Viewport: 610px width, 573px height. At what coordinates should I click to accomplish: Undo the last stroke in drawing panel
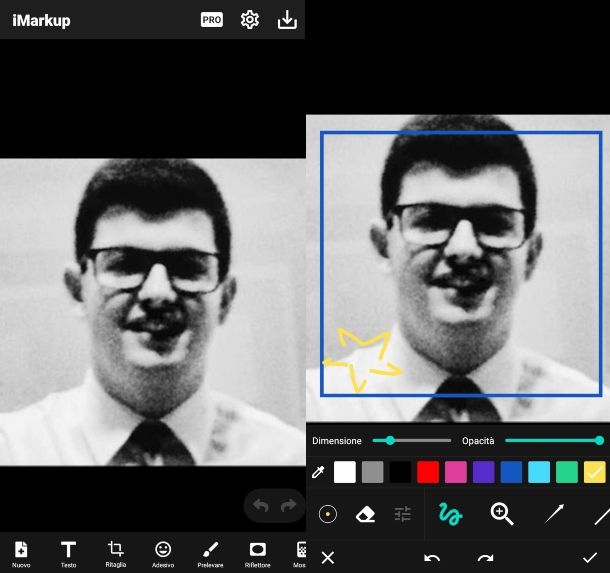[432, 558]
